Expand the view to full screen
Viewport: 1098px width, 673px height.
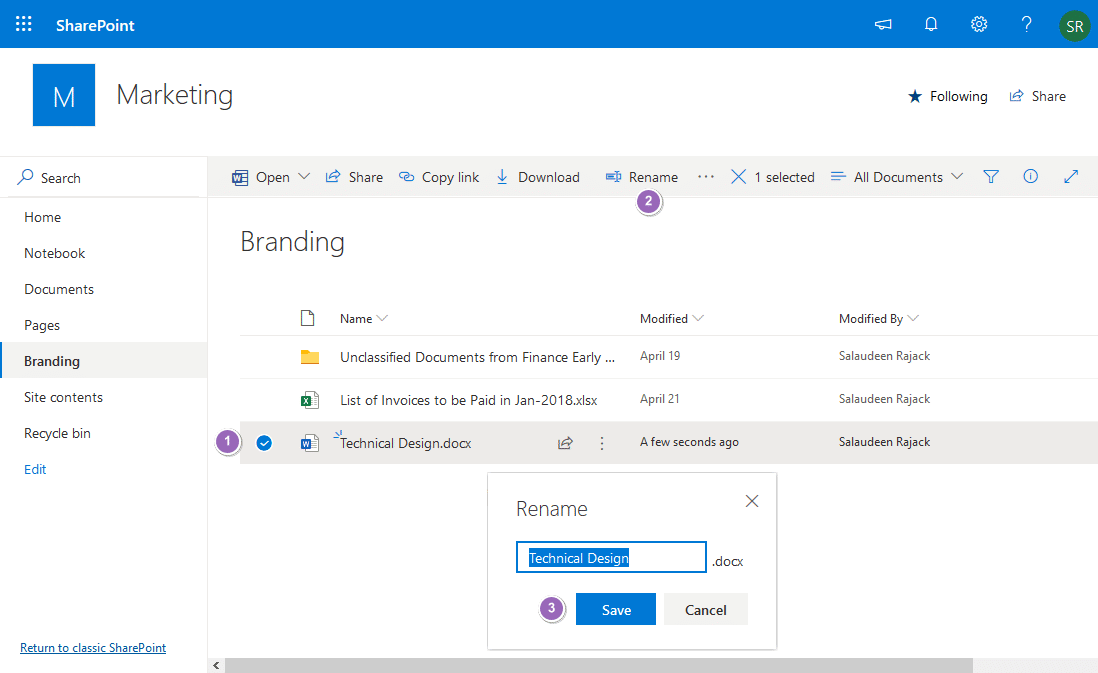click(x=1070, y=176)
